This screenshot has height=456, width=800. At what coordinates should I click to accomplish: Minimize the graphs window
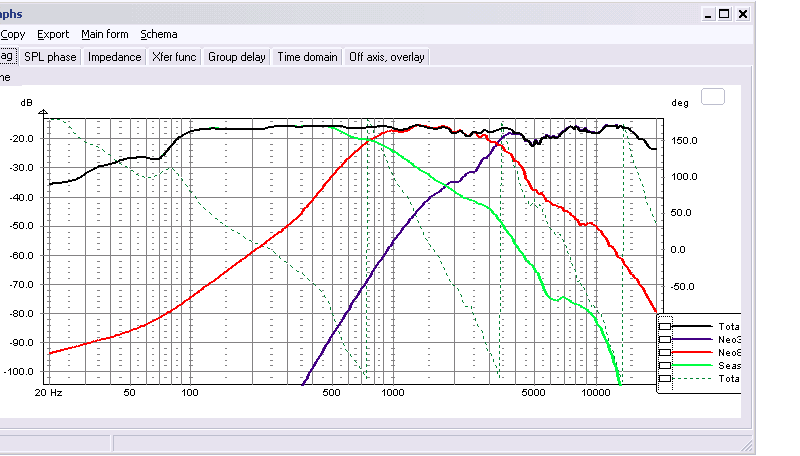click(x=708, y=14)
